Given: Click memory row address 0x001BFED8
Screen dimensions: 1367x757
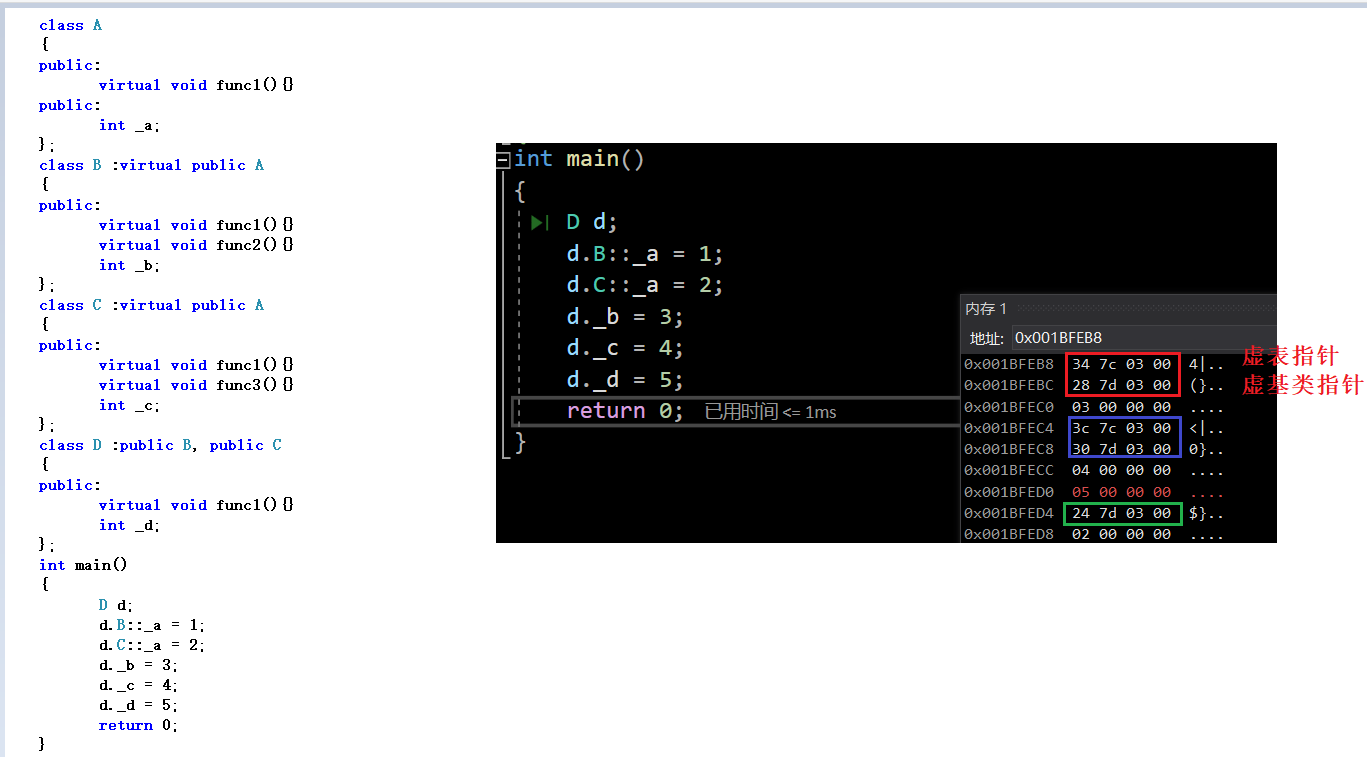Looking at the screenshot, I should (1009, 534).
